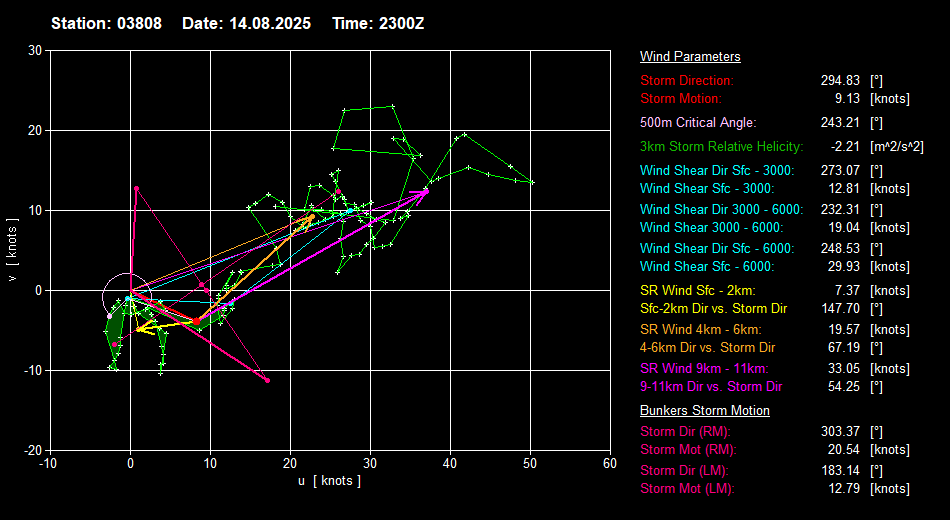Click the Storm Direction value 294.83
The height and width of the screenshot is (520, 950).
click(840, 81)
